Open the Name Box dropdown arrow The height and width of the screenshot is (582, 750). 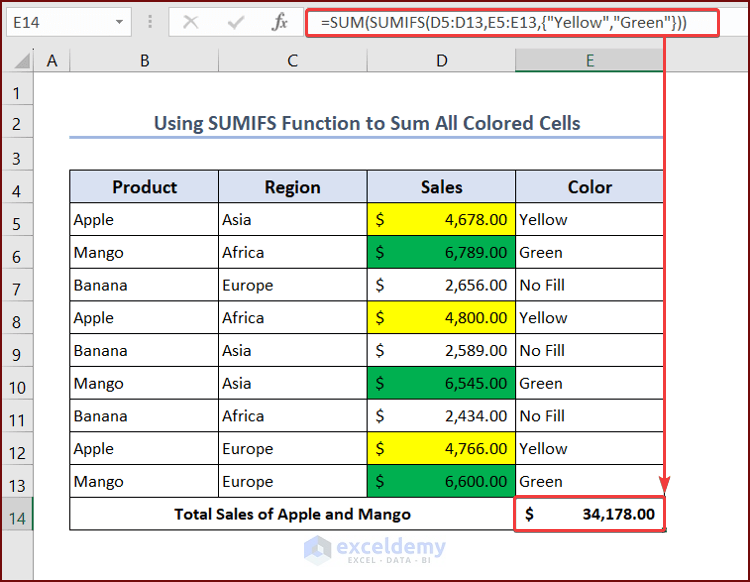coord(120,22)
